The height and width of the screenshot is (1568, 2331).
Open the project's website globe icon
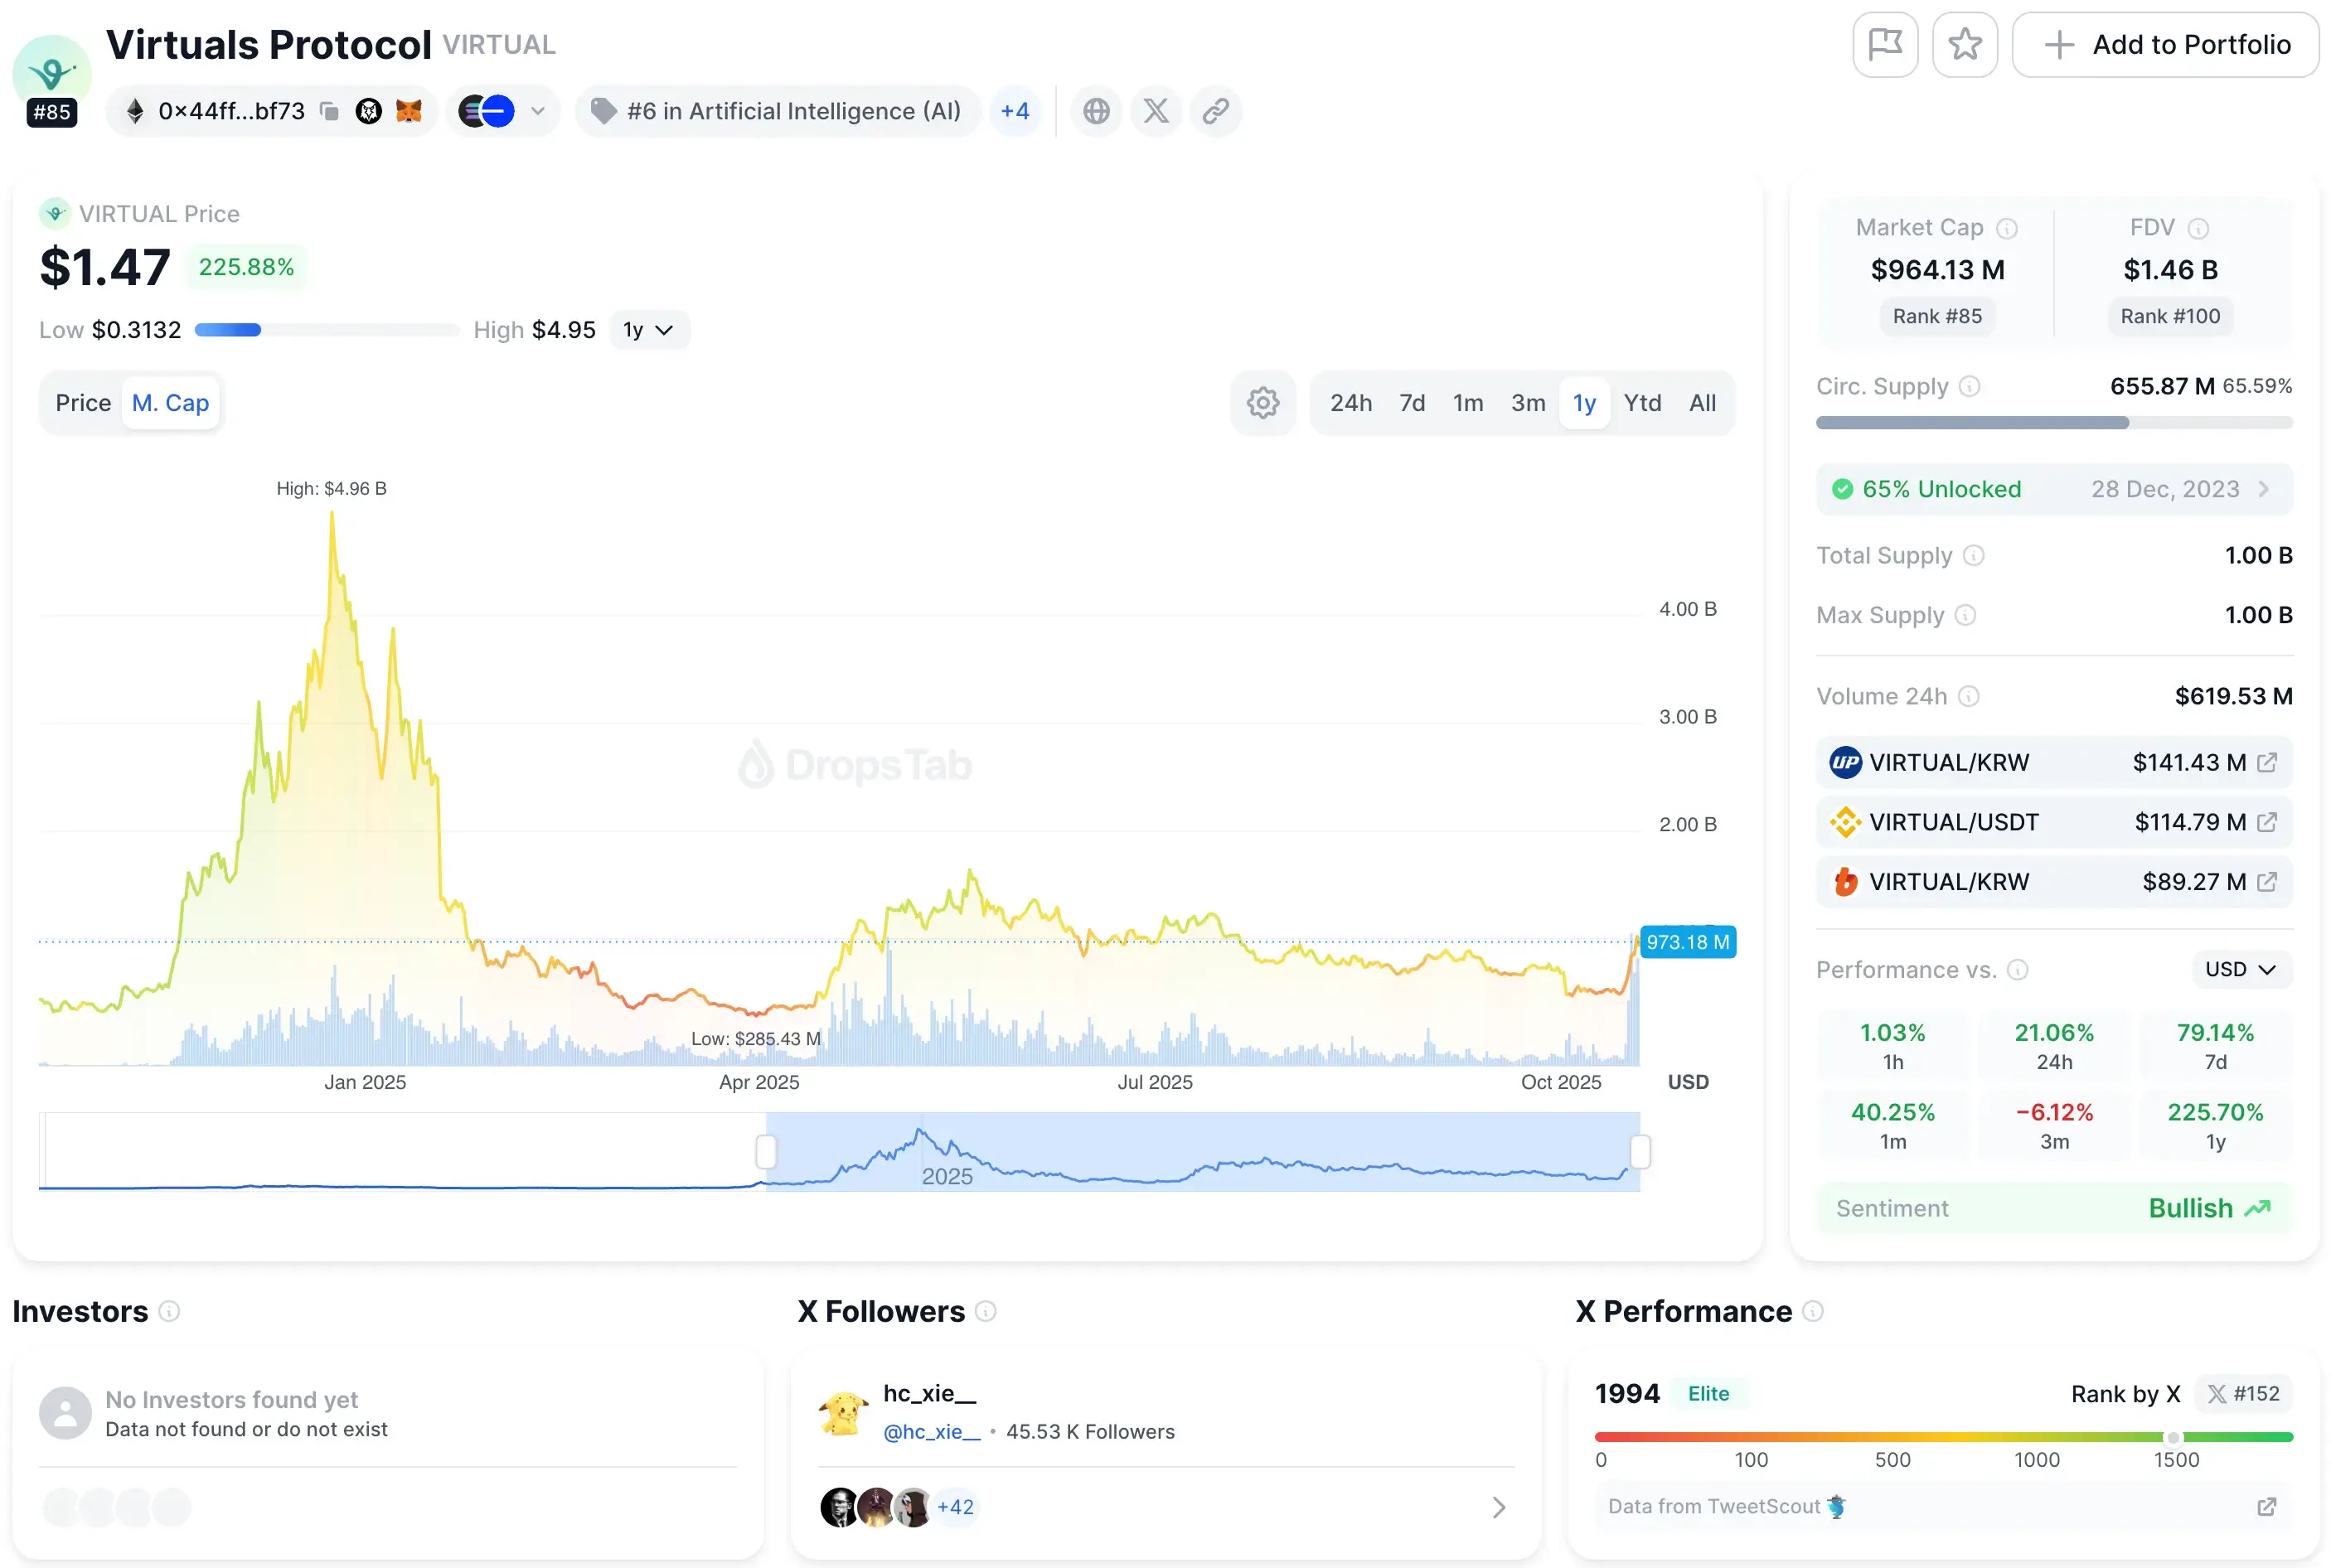click(x=1096, y=111)
